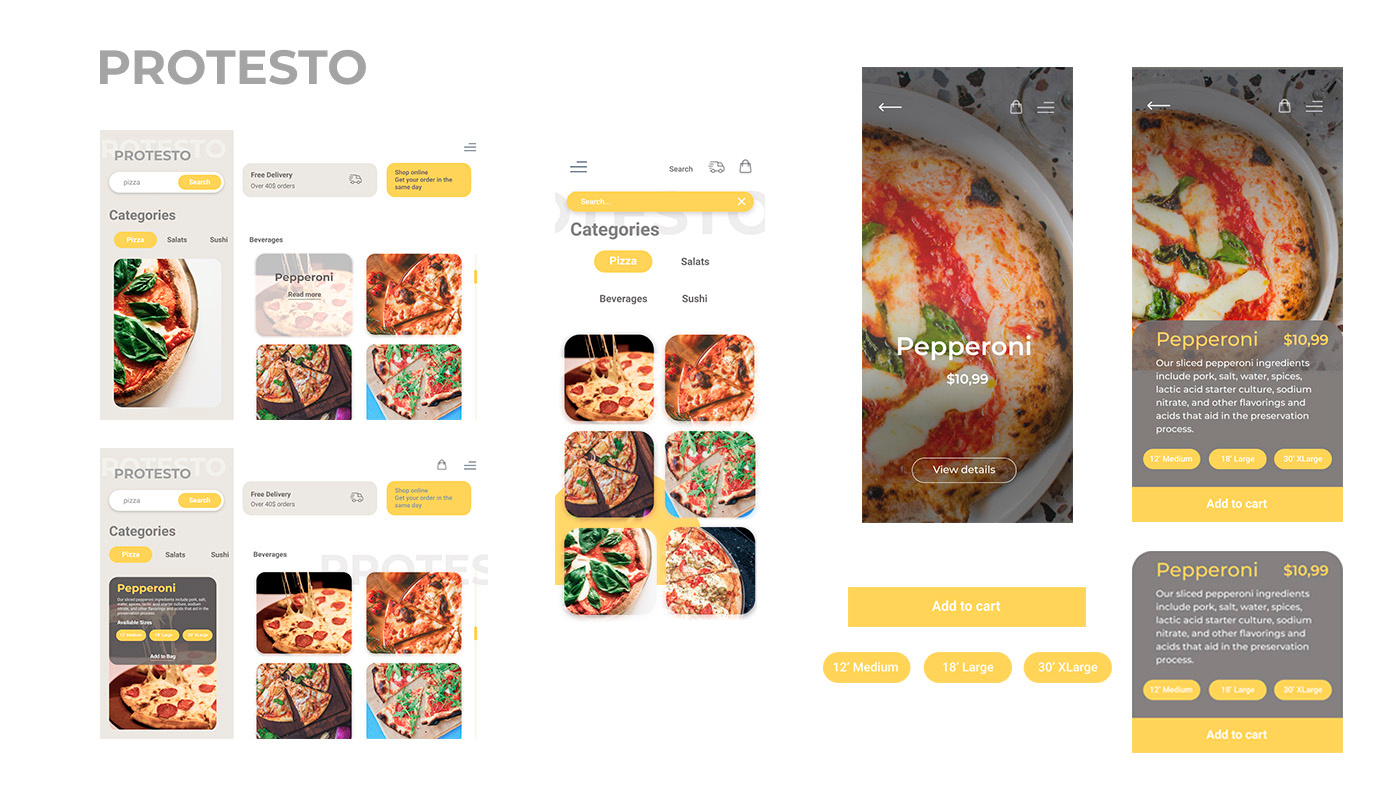Switch to Salats category in center screen
The image size is (1400, 800).
[695, 262]
